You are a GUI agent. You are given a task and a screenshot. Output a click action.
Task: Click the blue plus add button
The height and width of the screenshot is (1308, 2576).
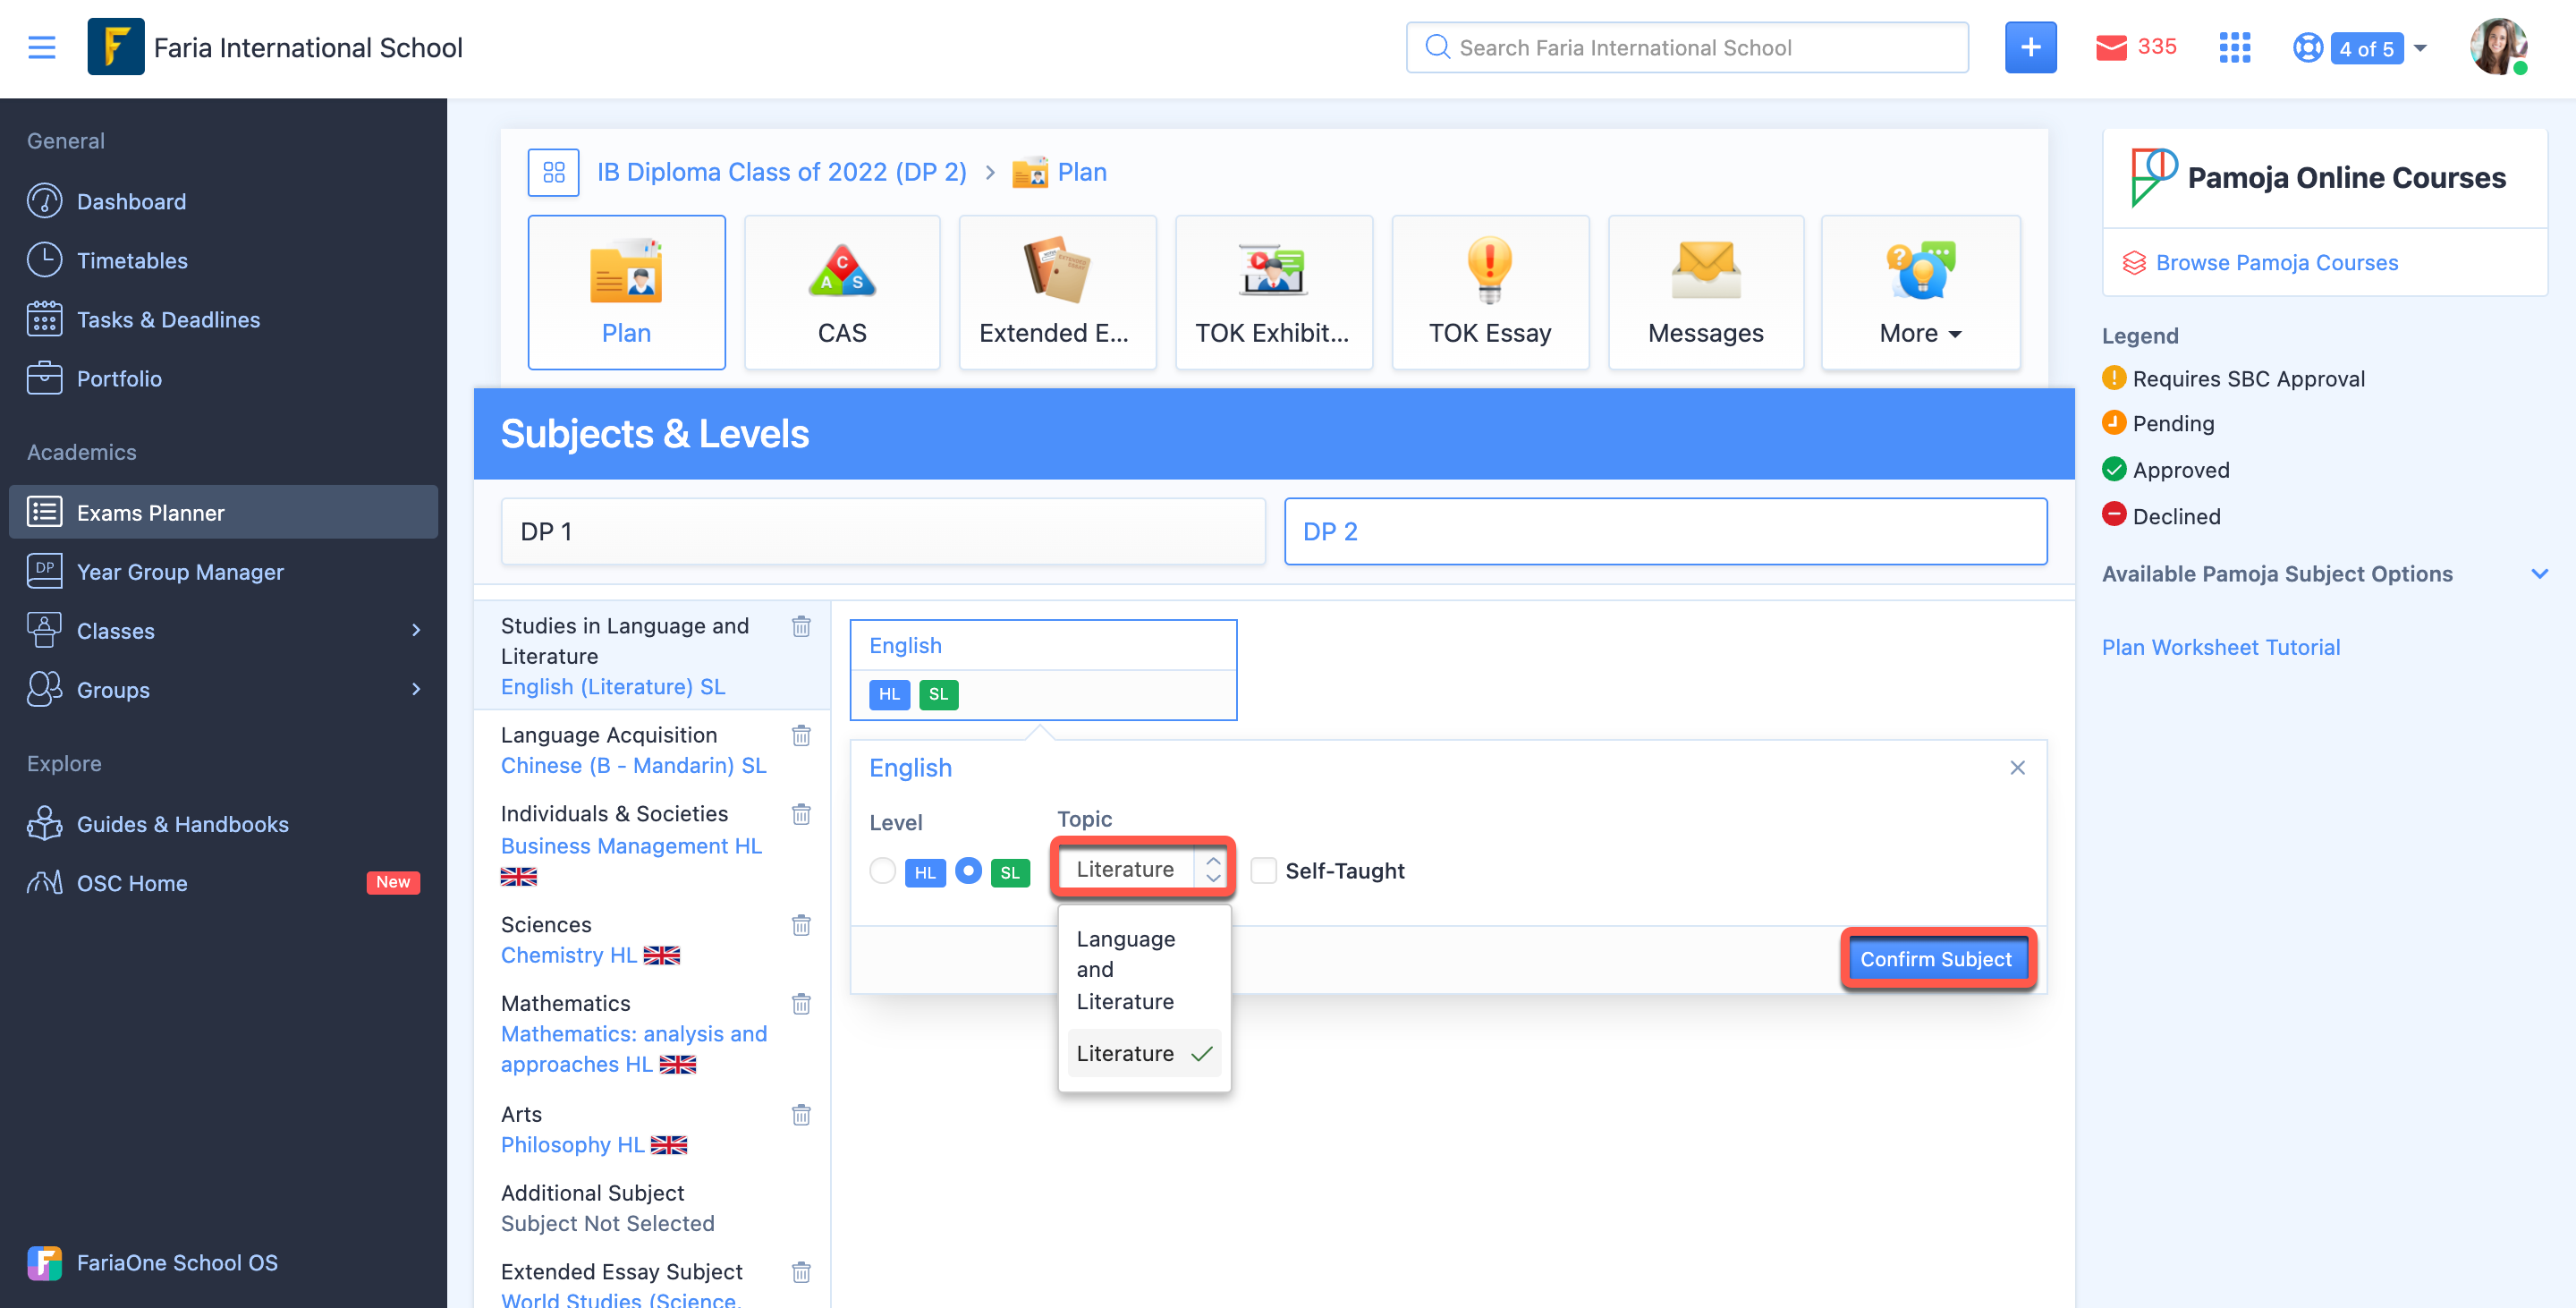tap(2030, 47)
